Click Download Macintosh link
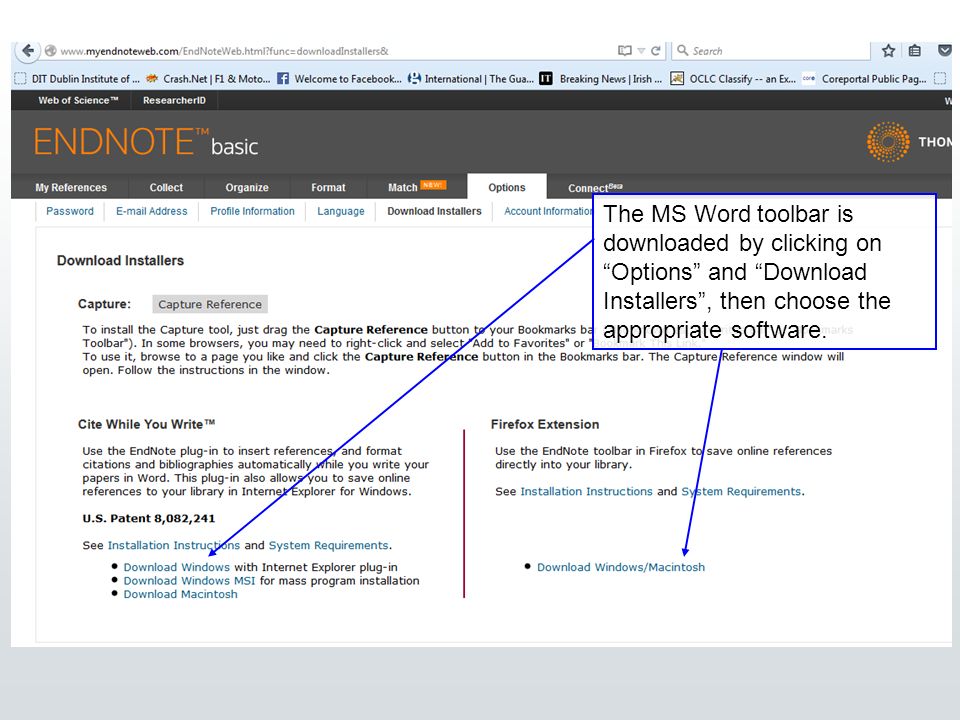This screenshot has width=960, height=720. click(181, 594)
